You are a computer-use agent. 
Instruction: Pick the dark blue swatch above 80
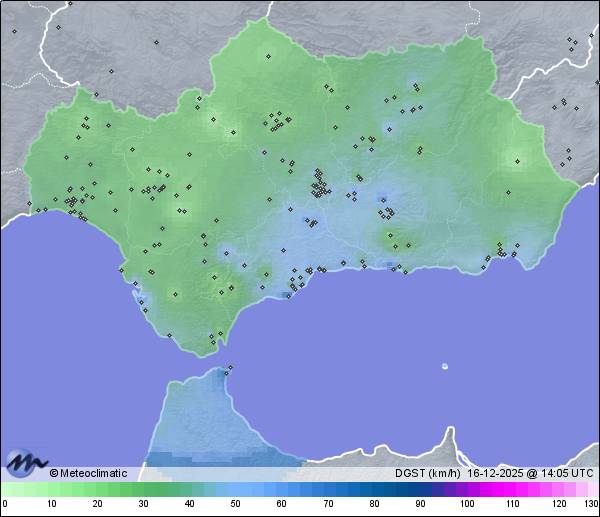pos(374,489)
